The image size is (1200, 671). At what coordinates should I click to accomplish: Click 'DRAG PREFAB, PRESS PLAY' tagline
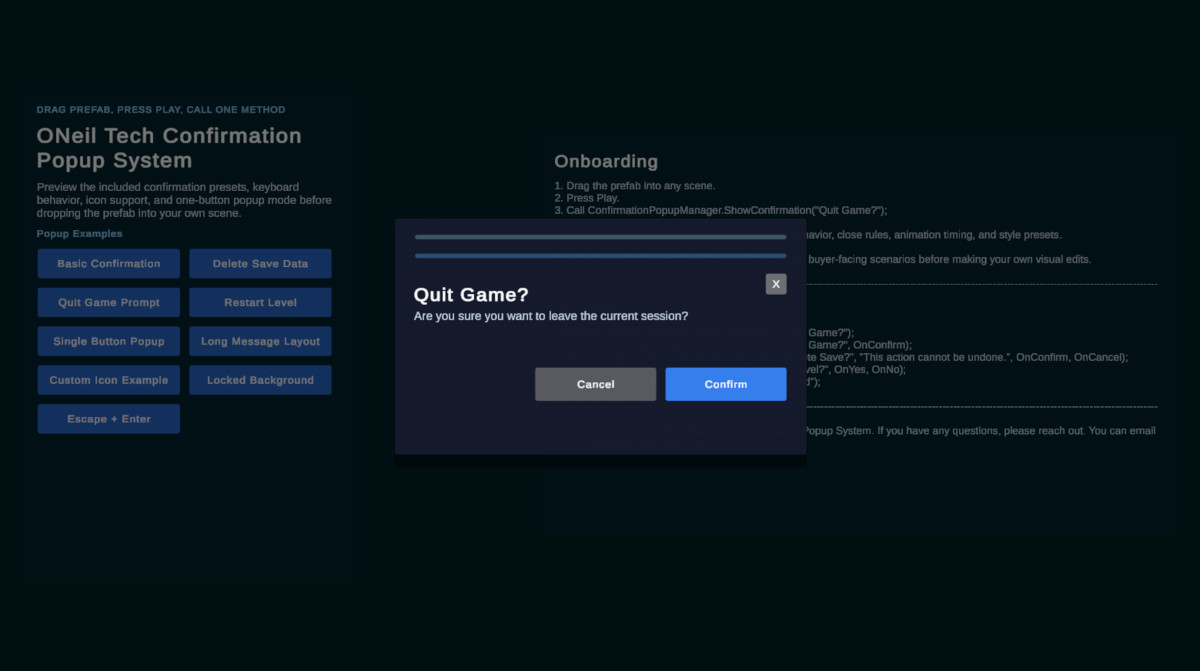(161, 110)
